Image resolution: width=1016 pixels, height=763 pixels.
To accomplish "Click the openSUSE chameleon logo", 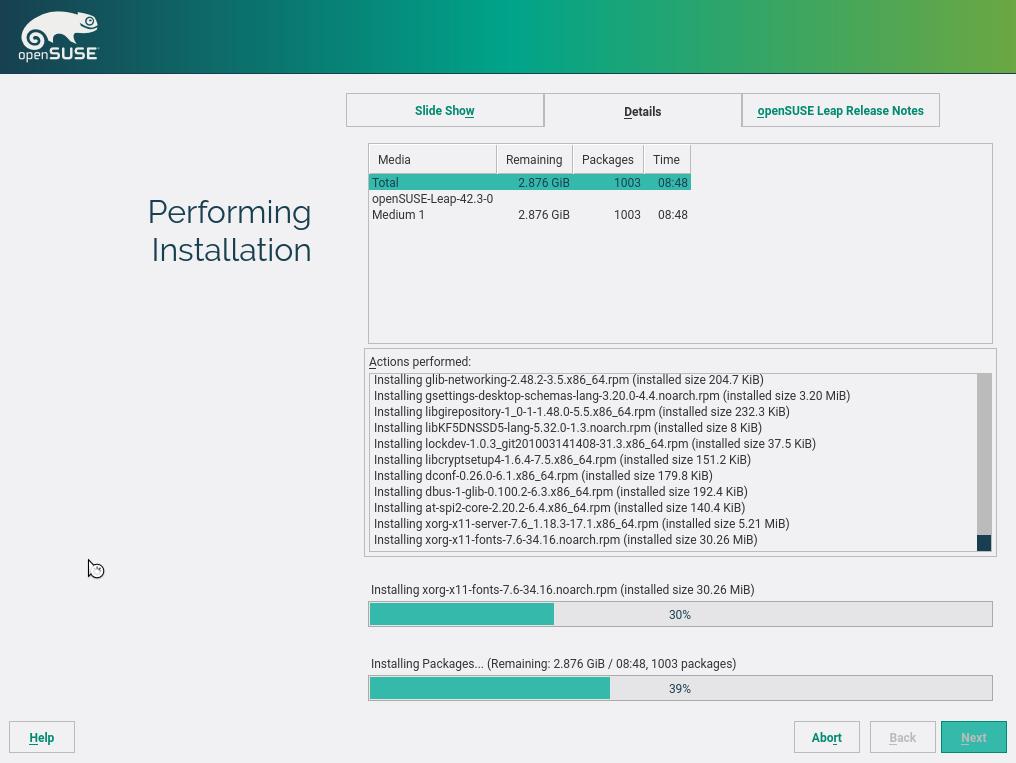I will (x=59, y=37).
